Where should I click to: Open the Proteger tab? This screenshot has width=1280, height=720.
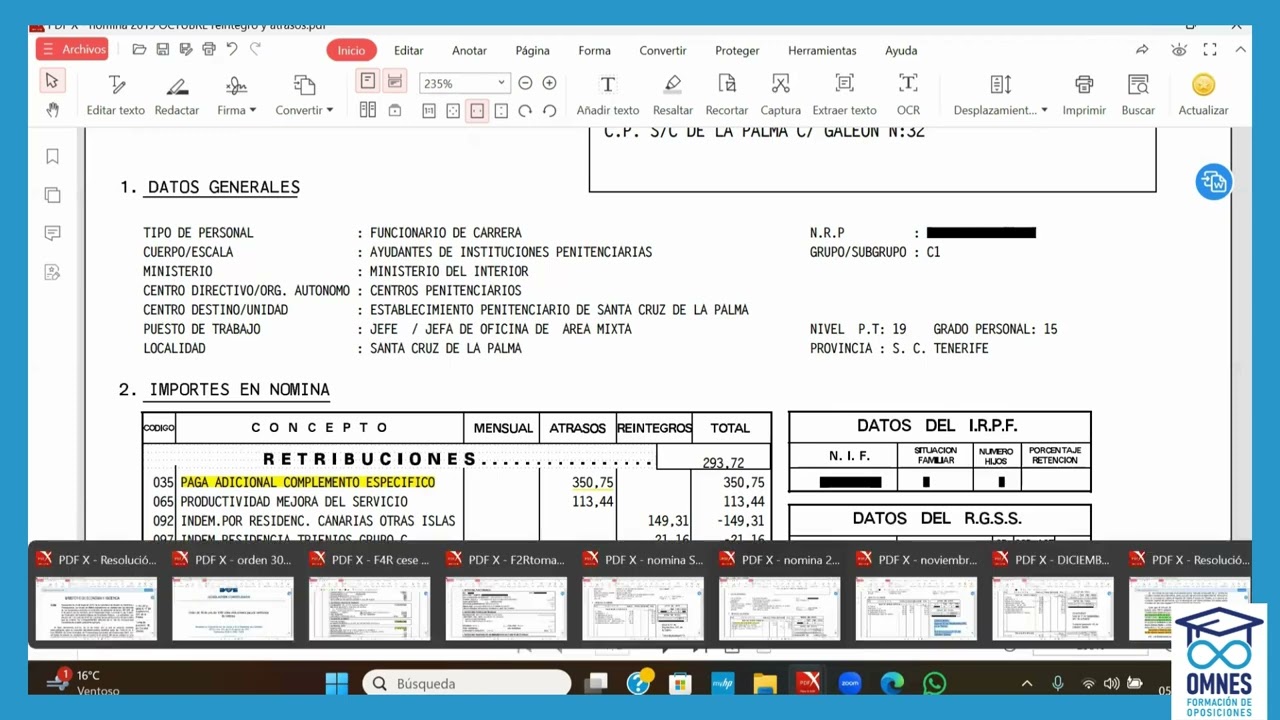tap(737, 50)
